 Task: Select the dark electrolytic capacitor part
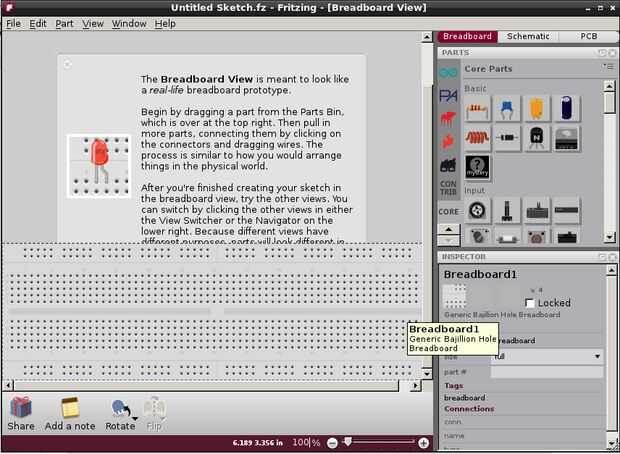coord(566,108)
